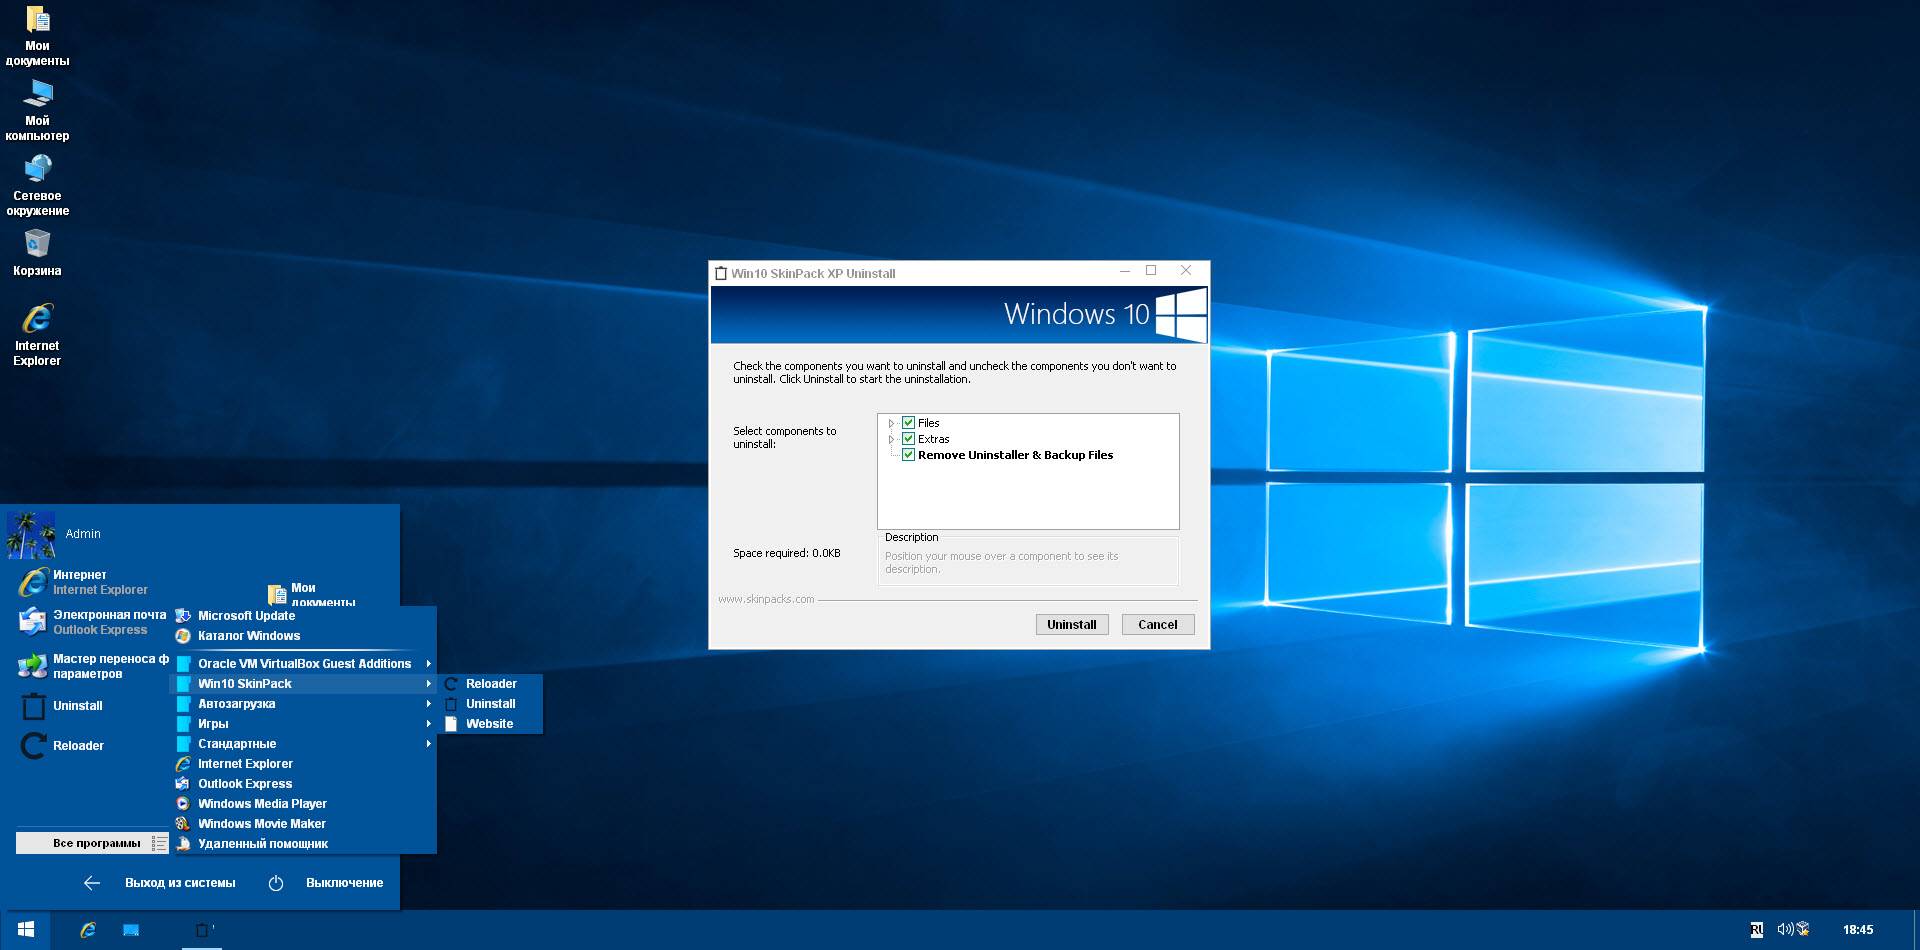
Task: Choose Website in the Win10 SkinPack submenu
Action: point(490,724)
